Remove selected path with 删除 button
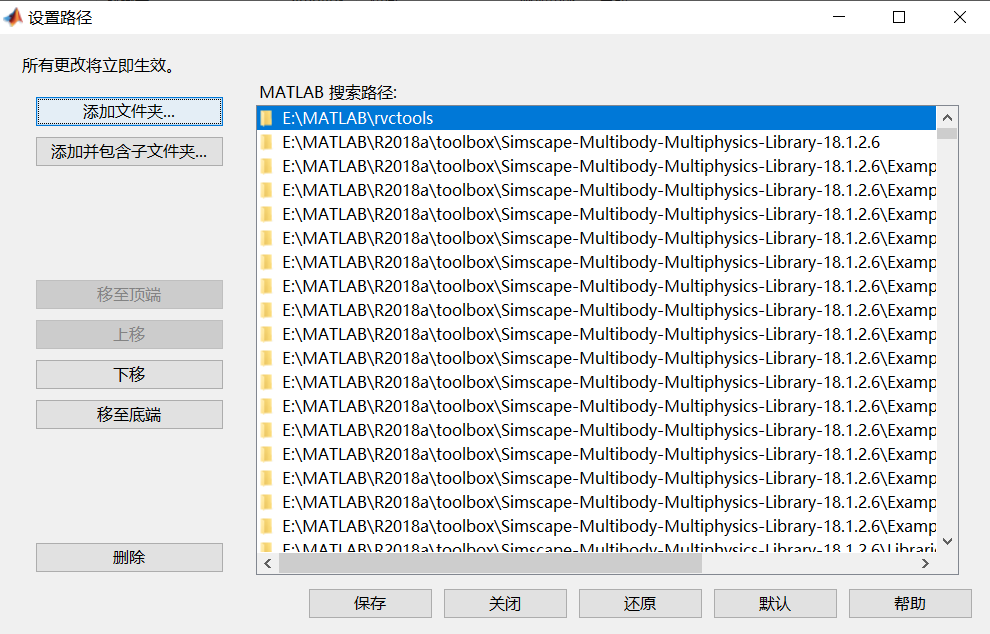Image resolution: width=990 pixels, height=634 pixels. click(129, 558)
